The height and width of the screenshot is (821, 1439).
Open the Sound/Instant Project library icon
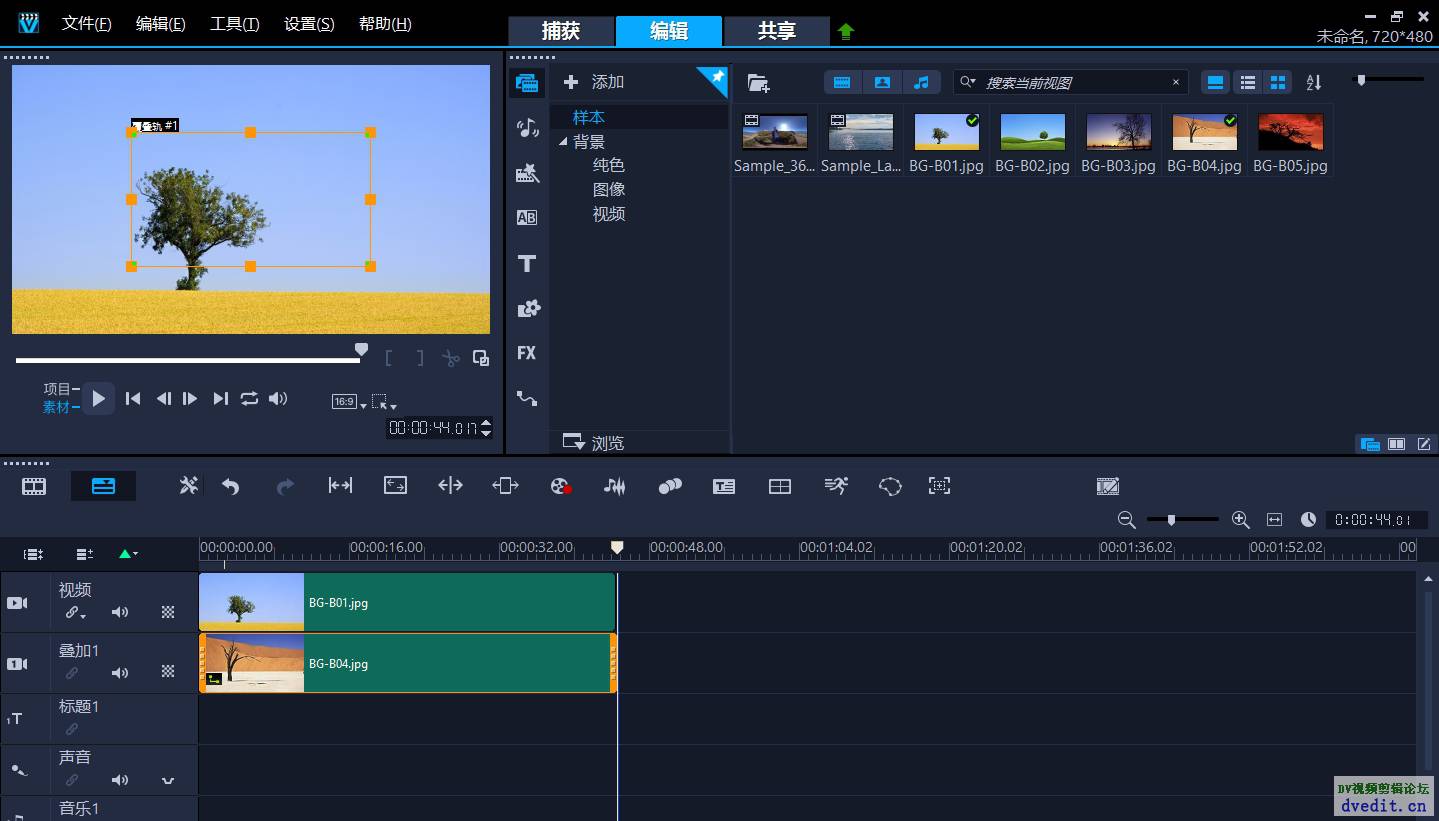pos(527,127)
